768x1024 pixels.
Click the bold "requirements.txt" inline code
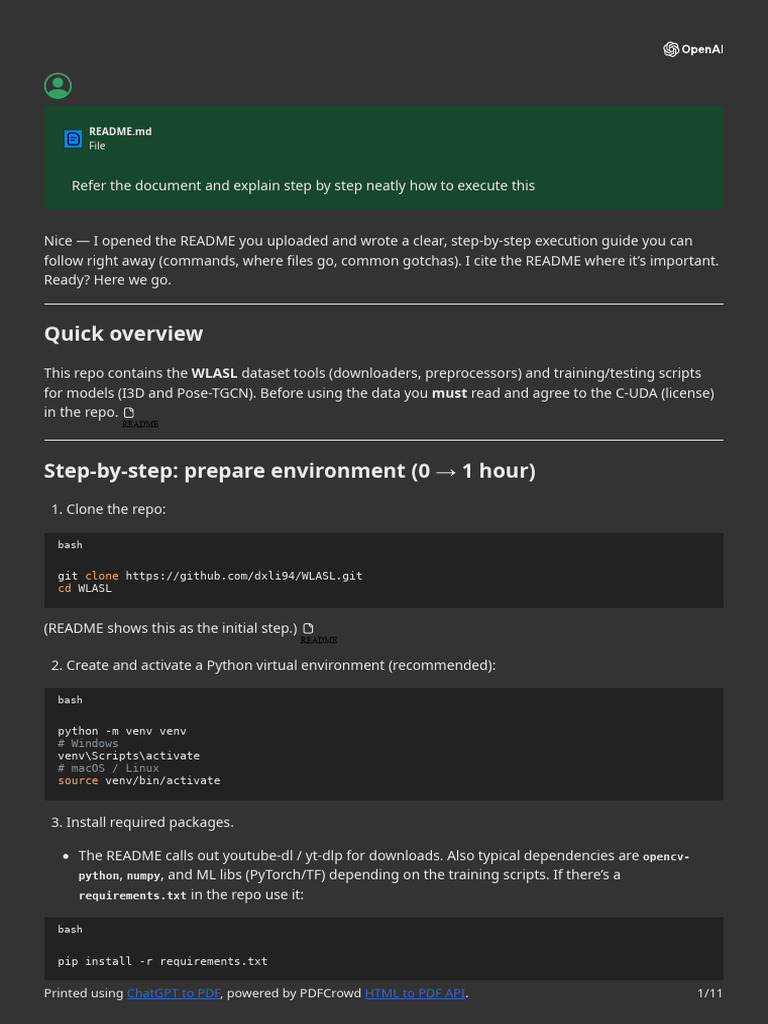point(132,895)
